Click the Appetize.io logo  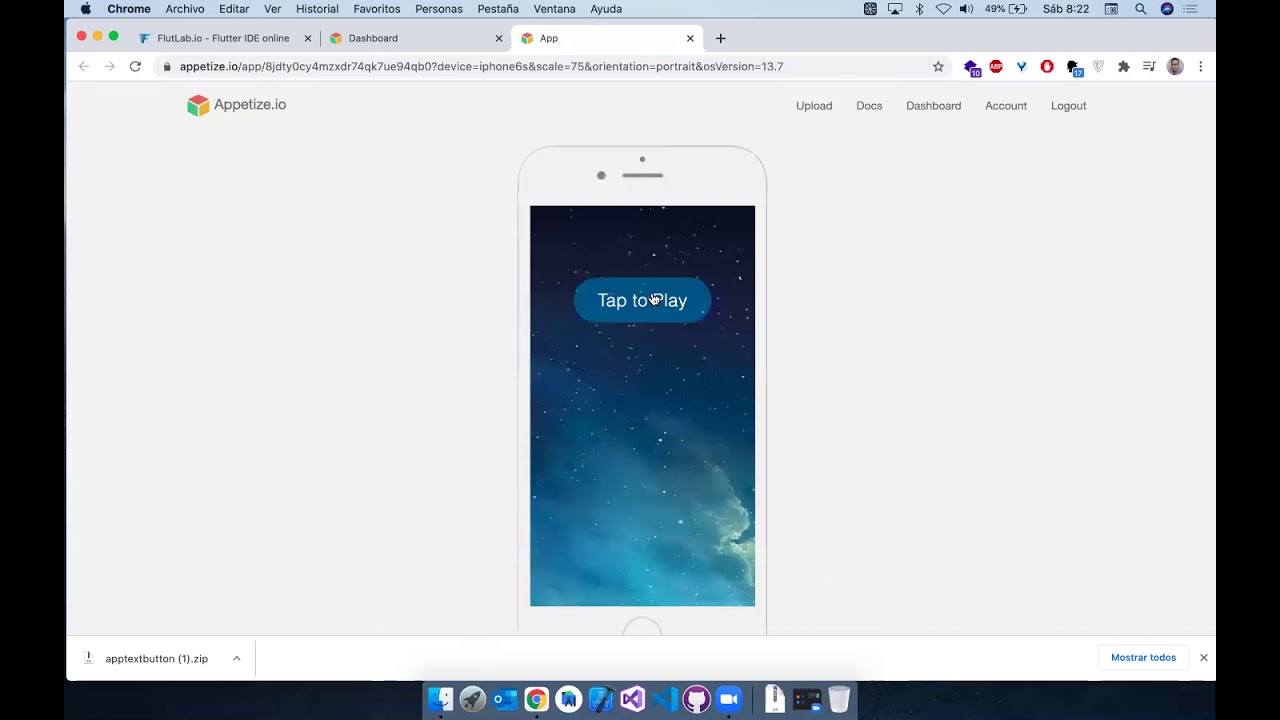click(236, 105)
